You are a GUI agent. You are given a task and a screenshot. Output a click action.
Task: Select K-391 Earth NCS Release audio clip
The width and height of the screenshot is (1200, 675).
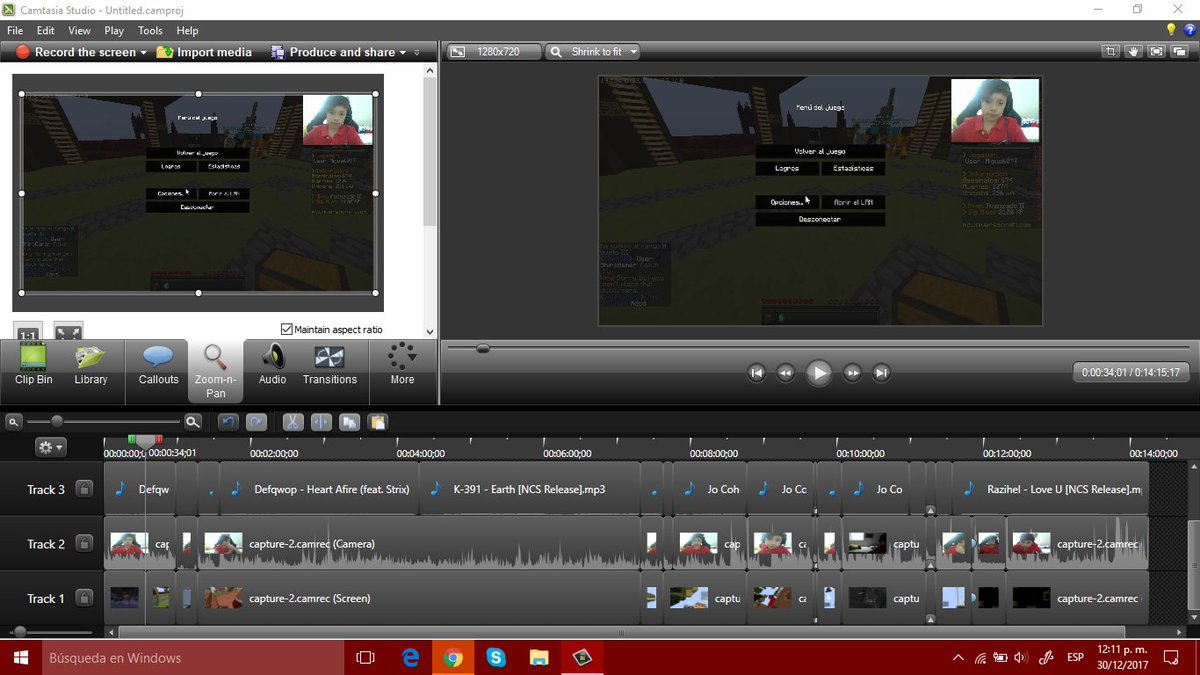529,489
